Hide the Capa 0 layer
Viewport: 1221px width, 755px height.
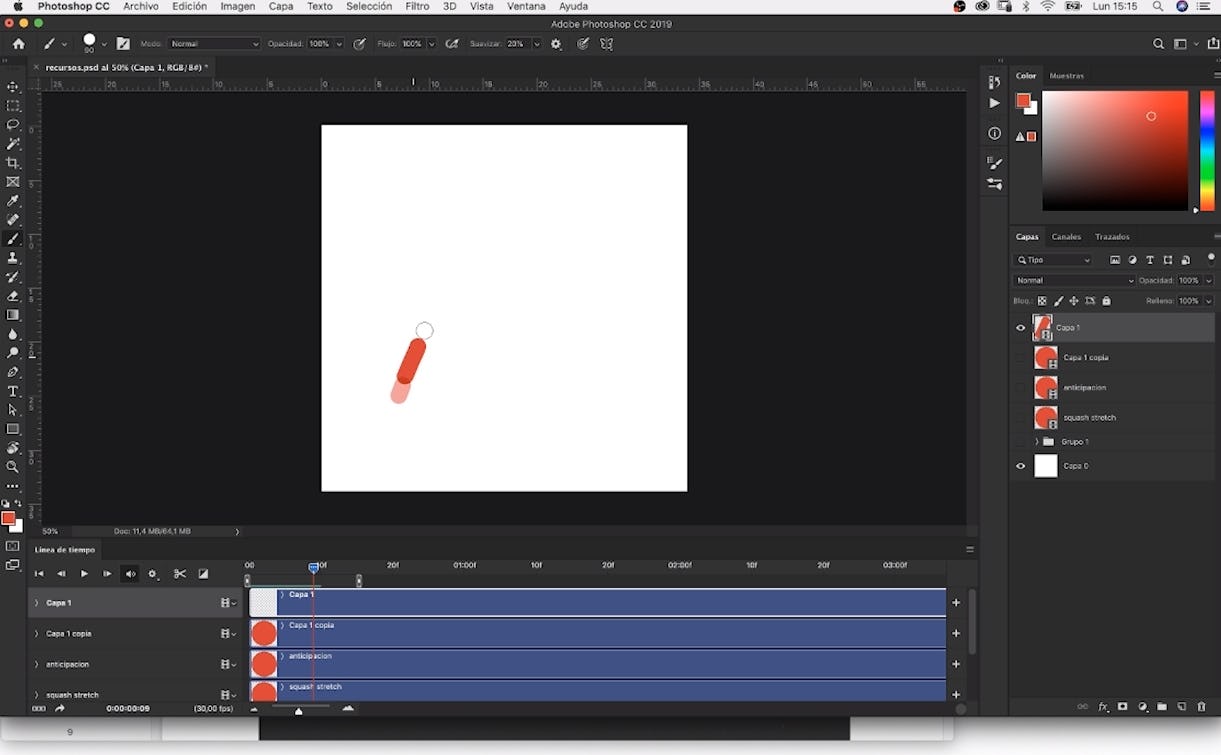(1020, 466)
